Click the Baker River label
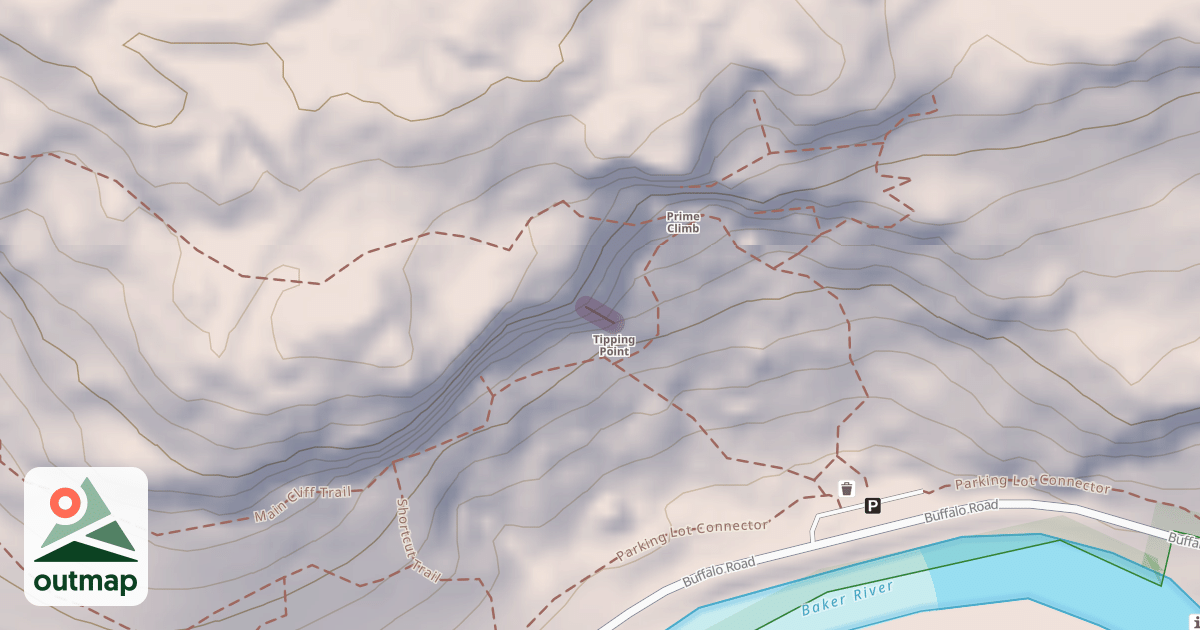 pyautogui.click(x=846, y=596)
